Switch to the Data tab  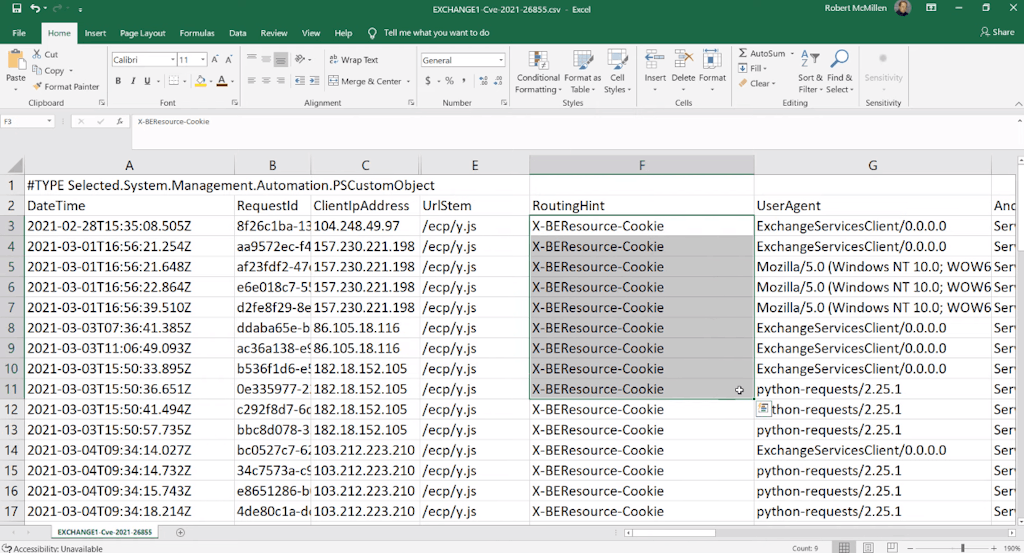238,33
